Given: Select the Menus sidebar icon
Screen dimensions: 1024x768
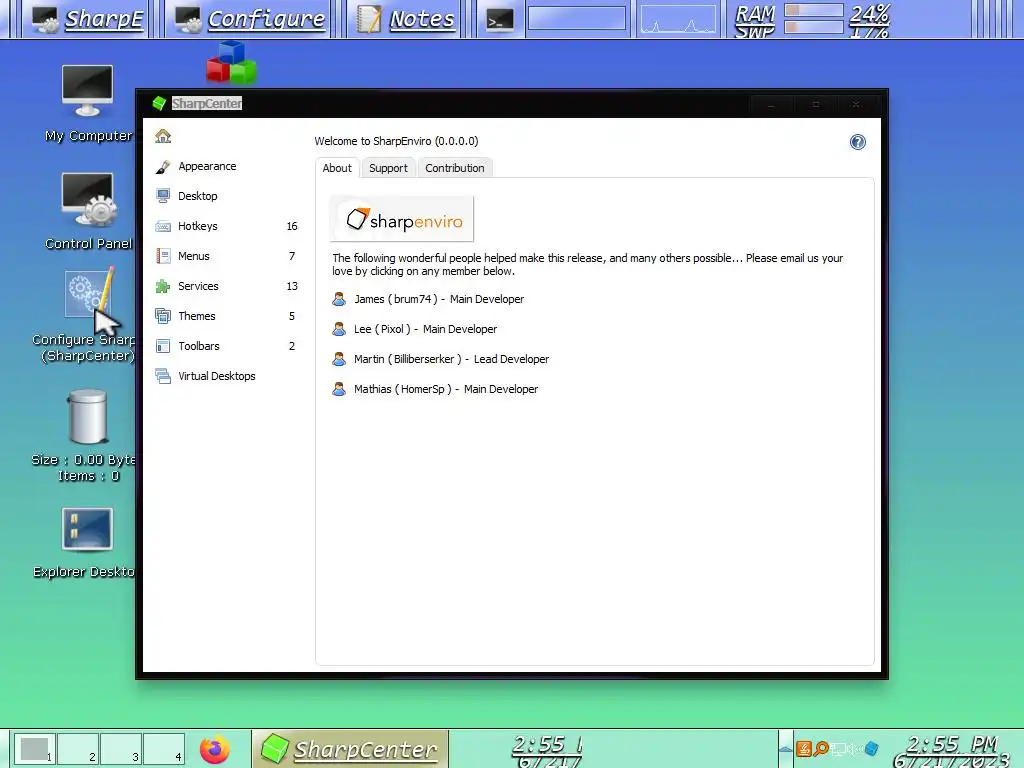Looking at the screenshot, I should [x=163, y=256].
